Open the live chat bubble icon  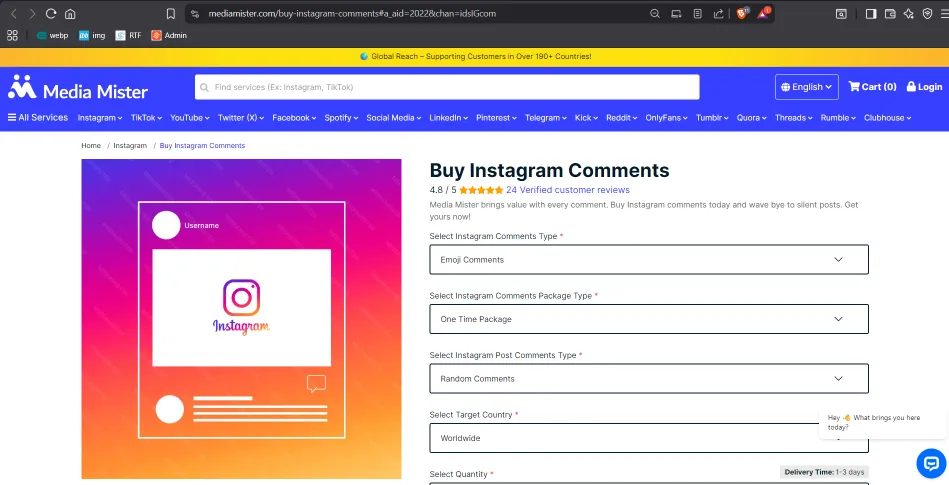(x=931, y=463)
